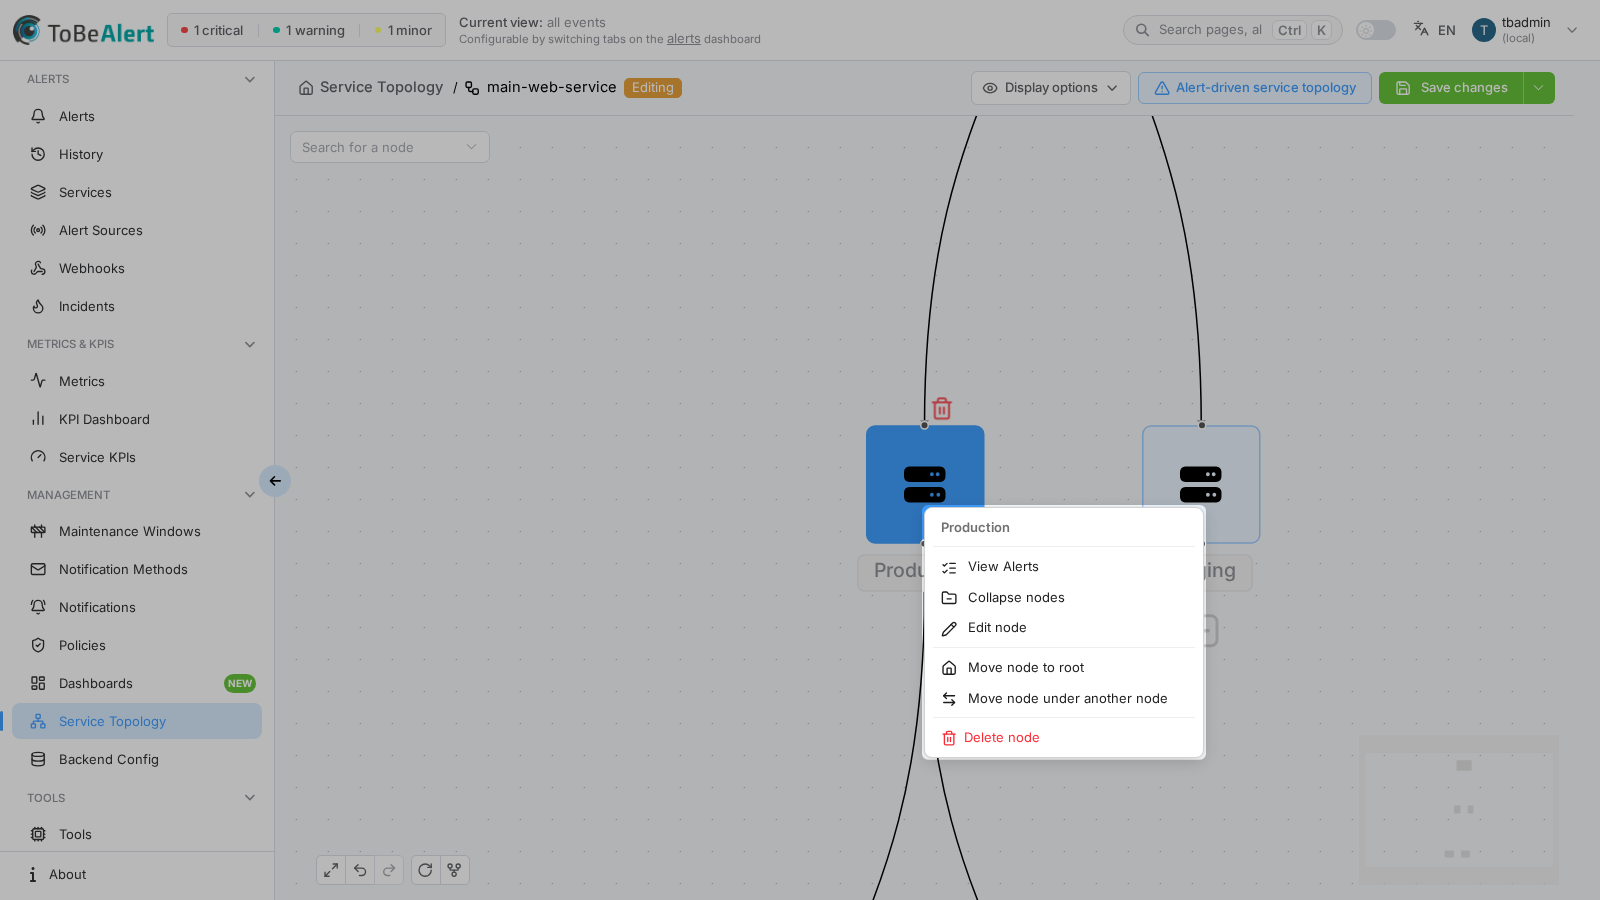Select View Alerts in context menu
1600x900 pixels.
[x=1064, y=567]
